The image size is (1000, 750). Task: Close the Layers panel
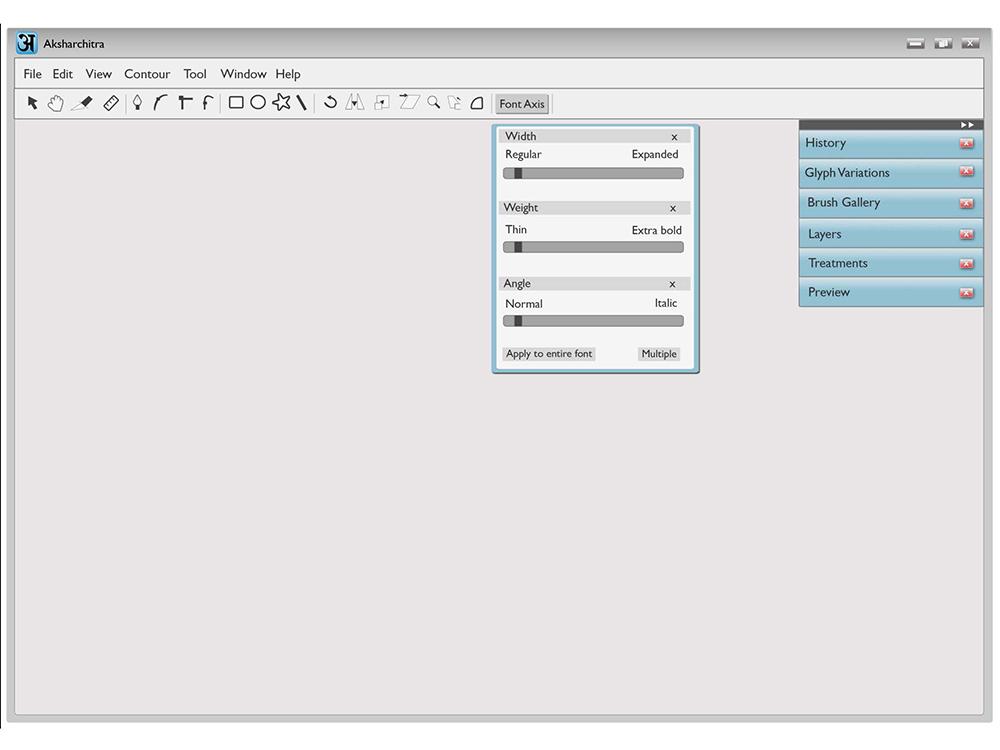[x=967, y=235]
